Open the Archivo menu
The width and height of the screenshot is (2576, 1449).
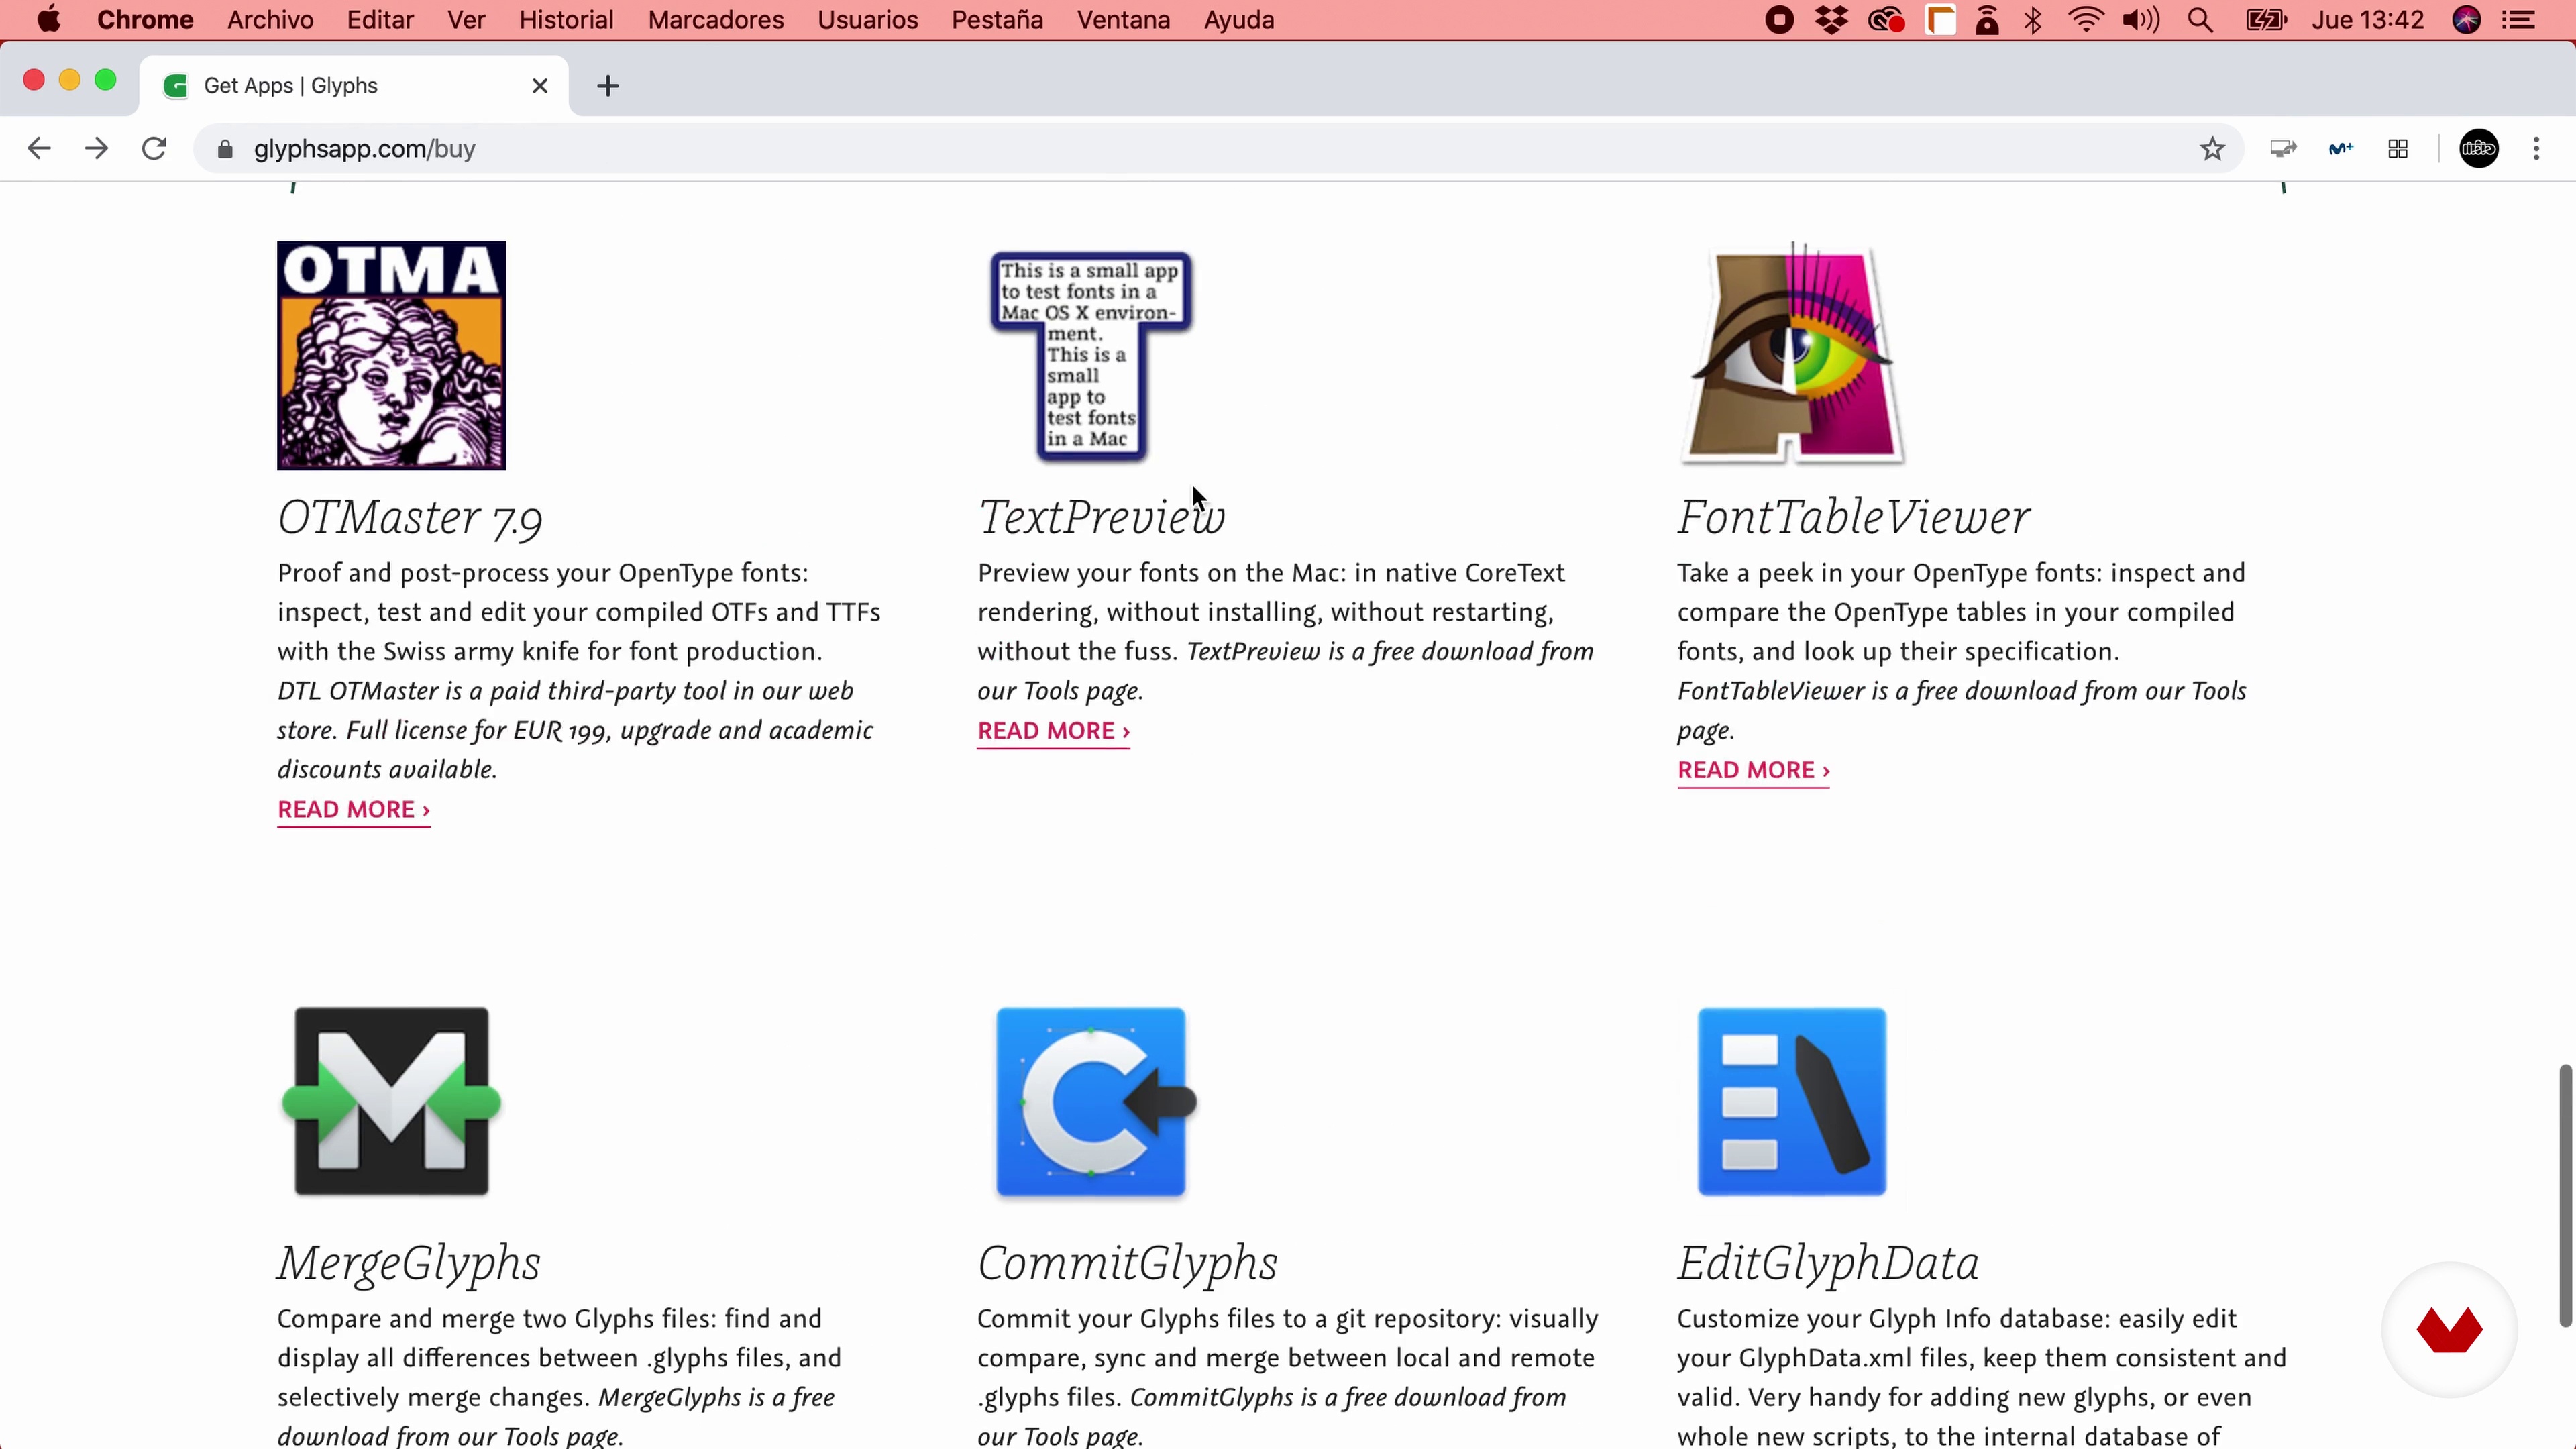point(270,20)
